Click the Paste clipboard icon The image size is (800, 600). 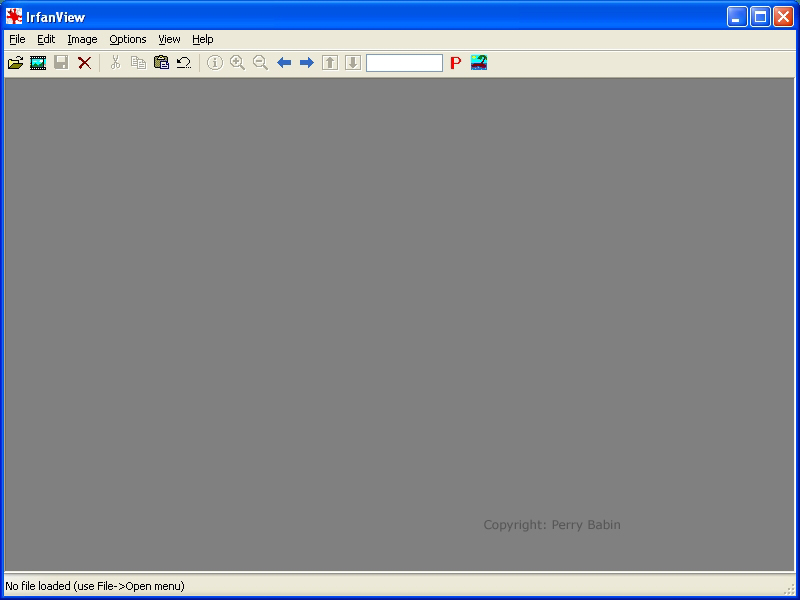point(161,63)
